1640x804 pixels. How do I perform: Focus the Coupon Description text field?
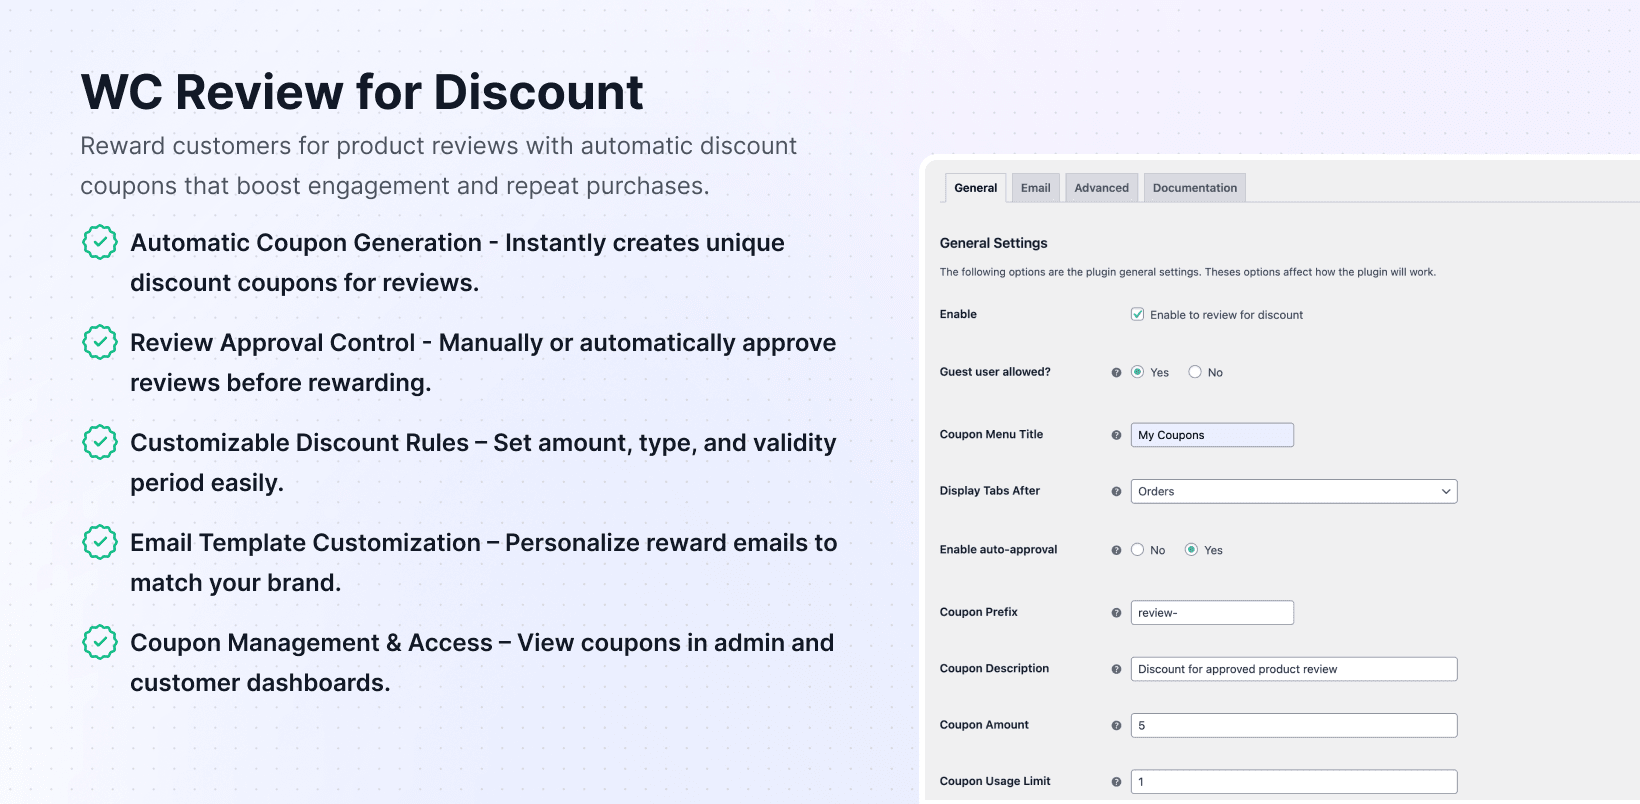1293,669
